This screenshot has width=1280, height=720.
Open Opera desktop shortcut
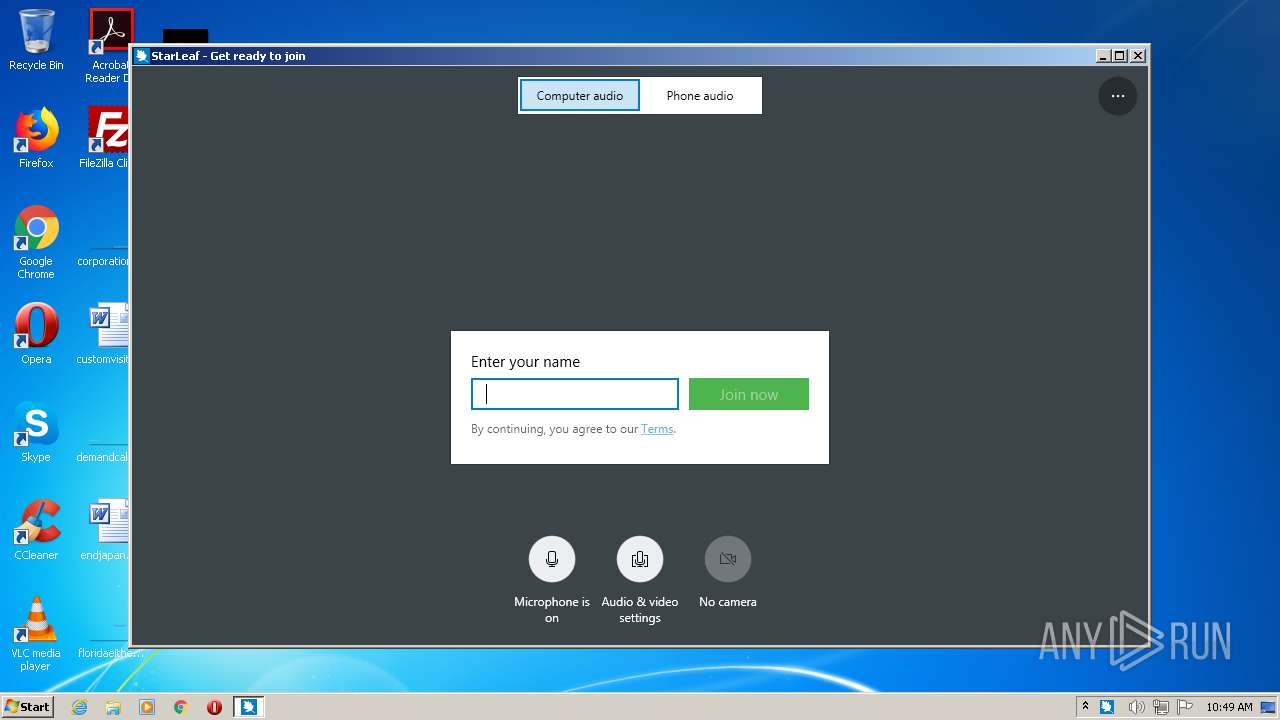(x=36, y=334)
